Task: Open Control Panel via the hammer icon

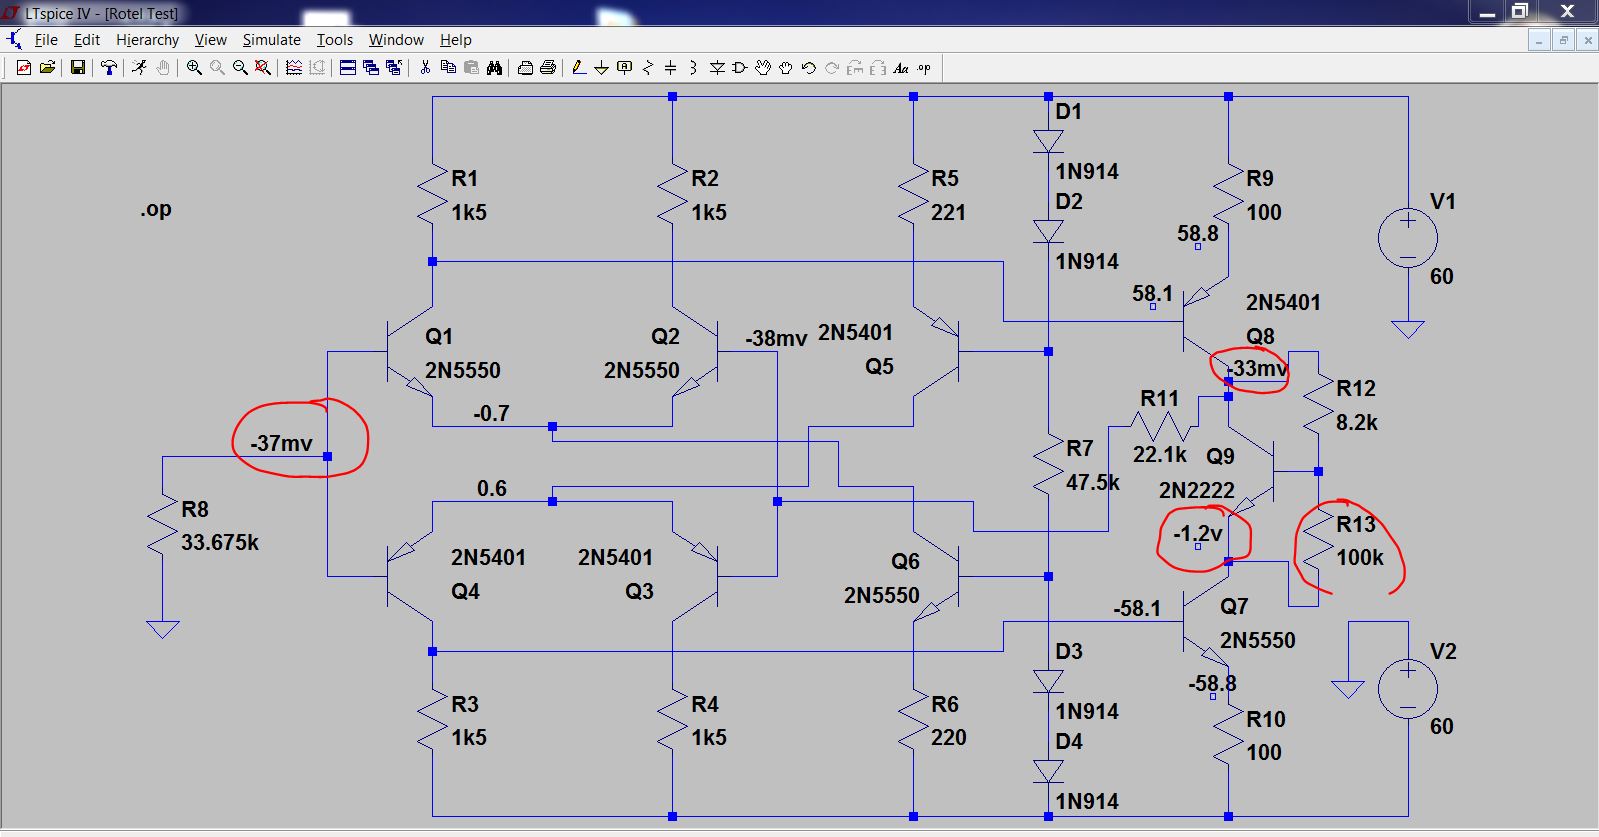Action: [x=109, y=68]
